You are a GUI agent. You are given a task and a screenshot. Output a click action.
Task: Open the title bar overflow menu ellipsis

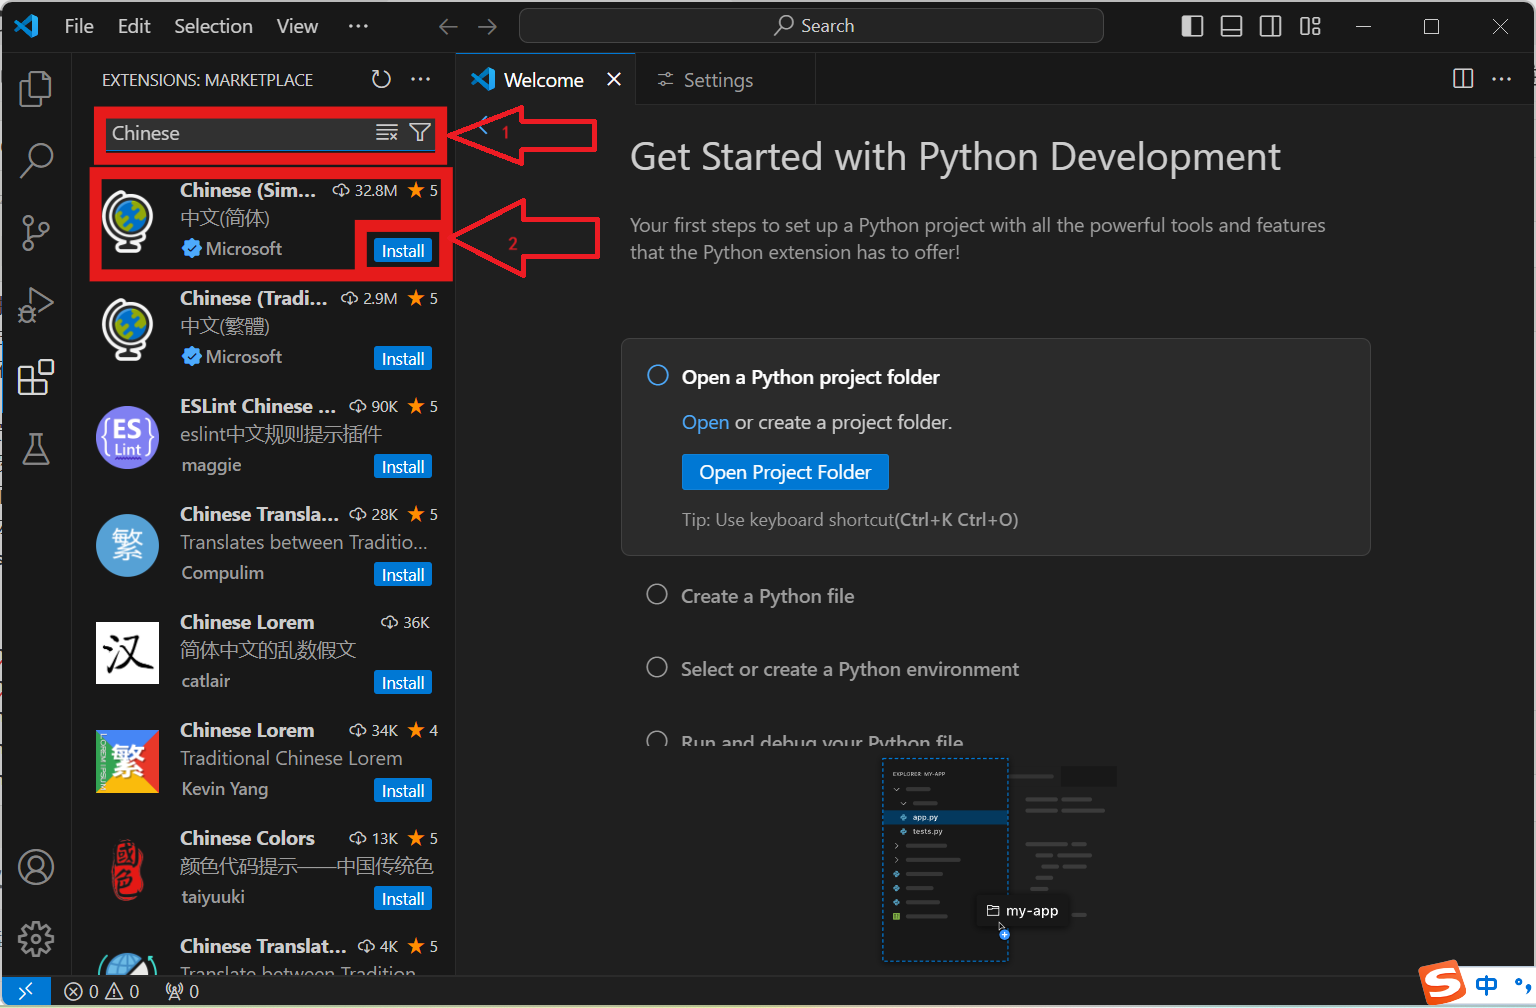point(358,26)
